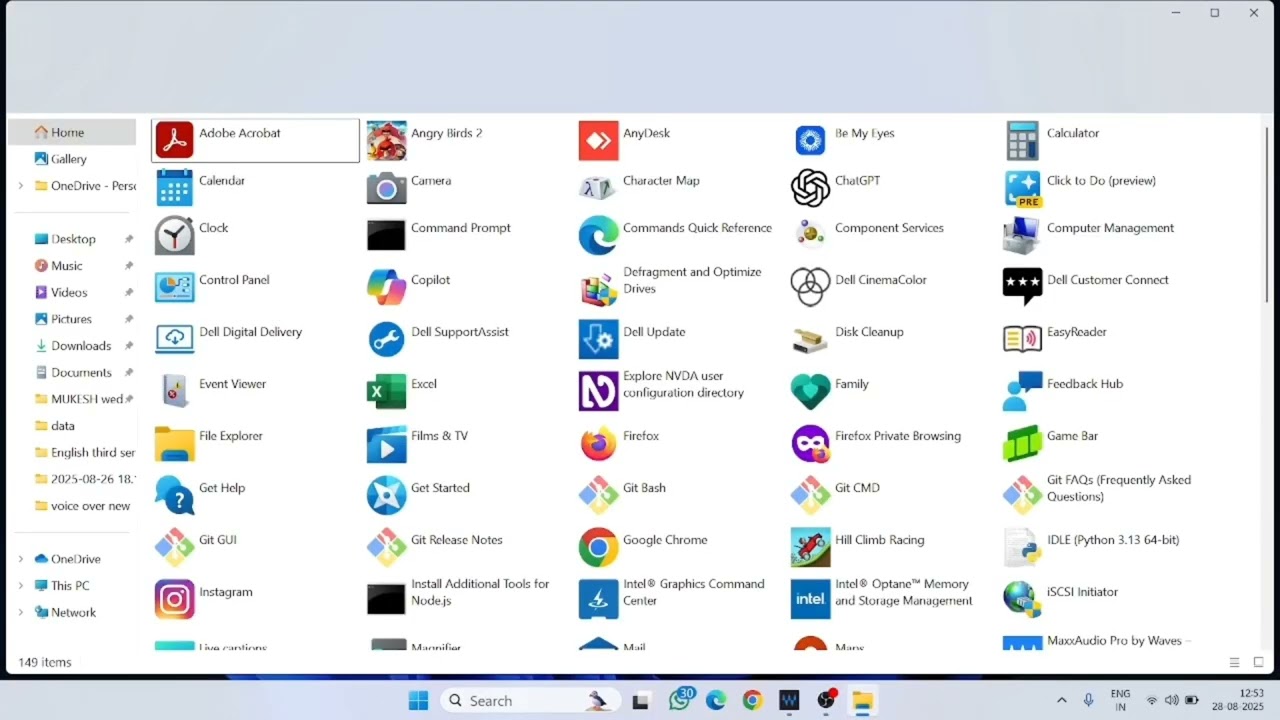The width and height of the screenshot is (1280, 720).
Task: Expand the This PC tree node
Action: tap(21, 586)
